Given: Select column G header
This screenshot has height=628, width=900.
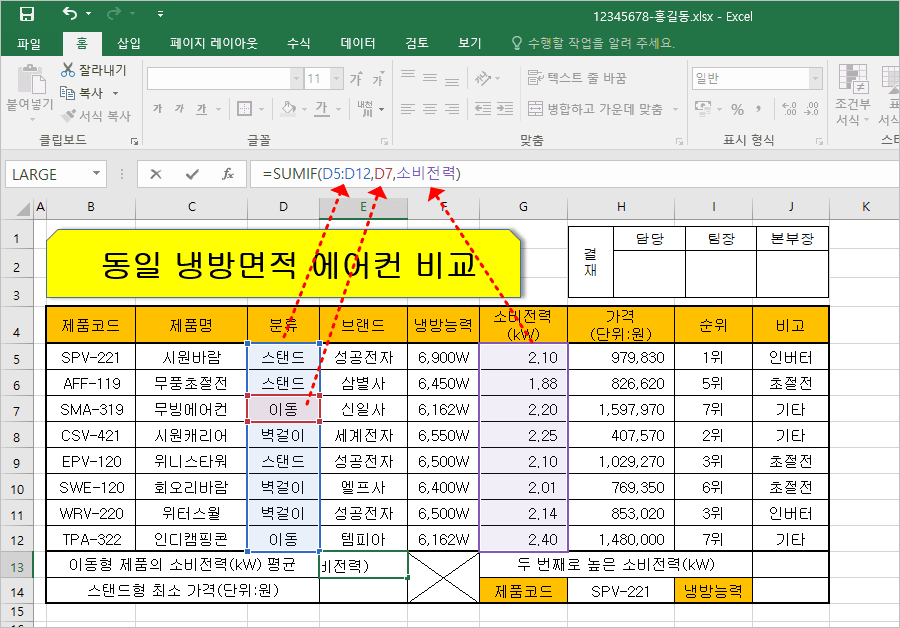Looking at the screenshot, I should pos(523,207).
